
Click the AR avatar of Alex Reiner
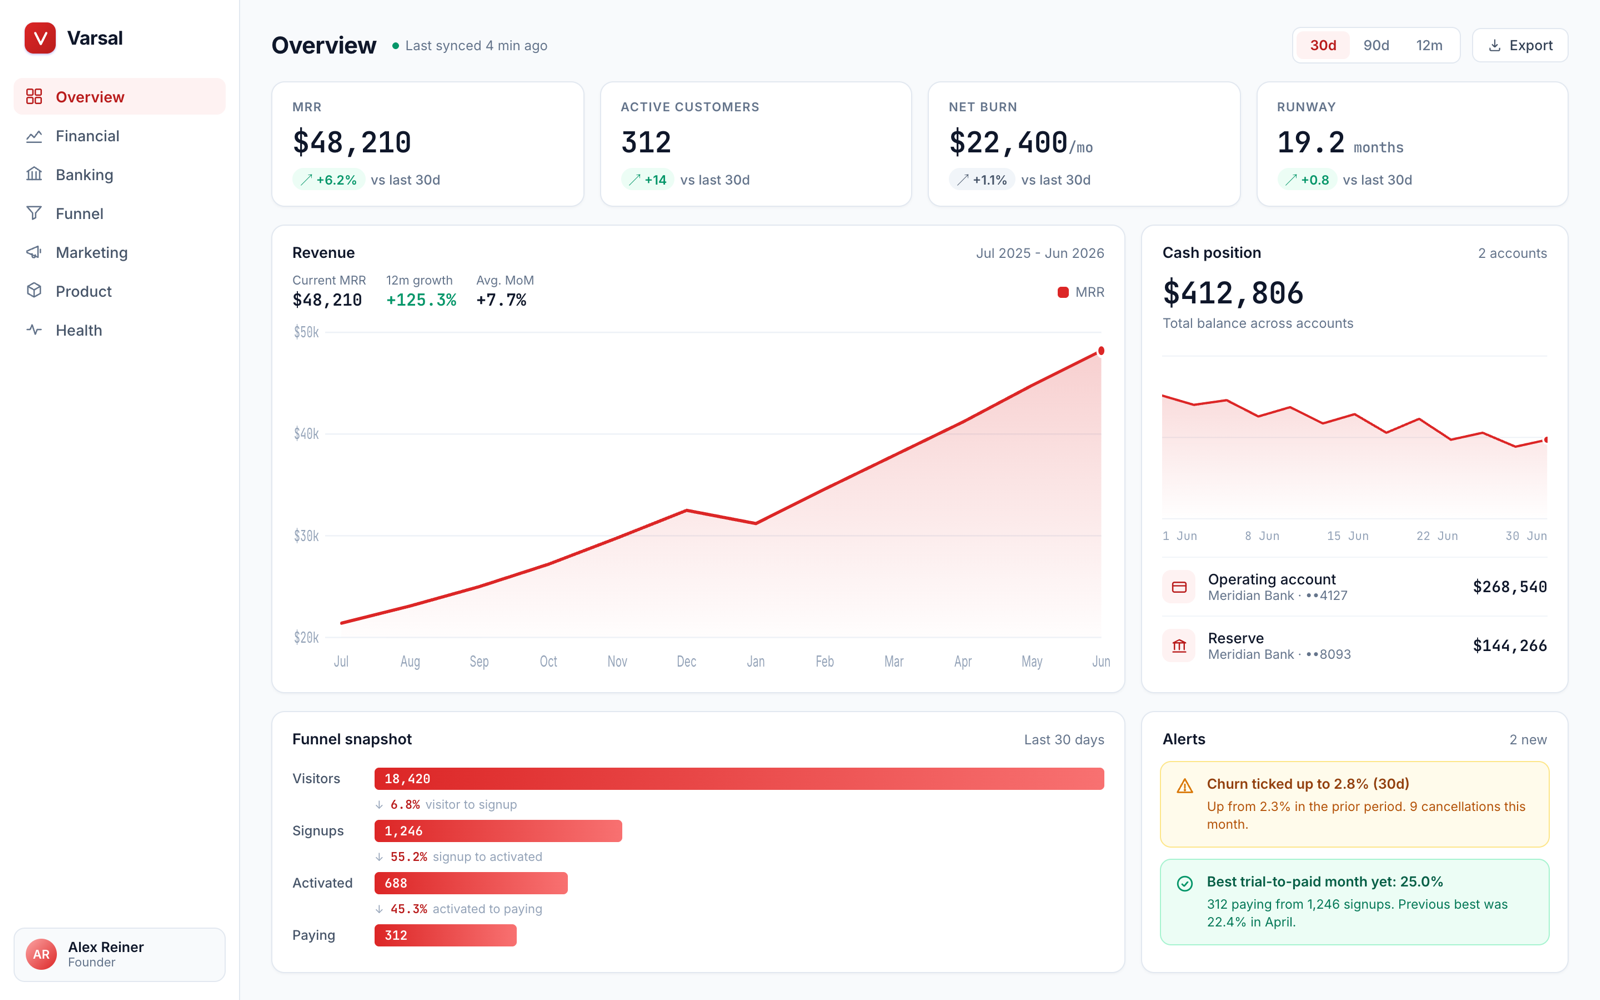click(41, 955)
